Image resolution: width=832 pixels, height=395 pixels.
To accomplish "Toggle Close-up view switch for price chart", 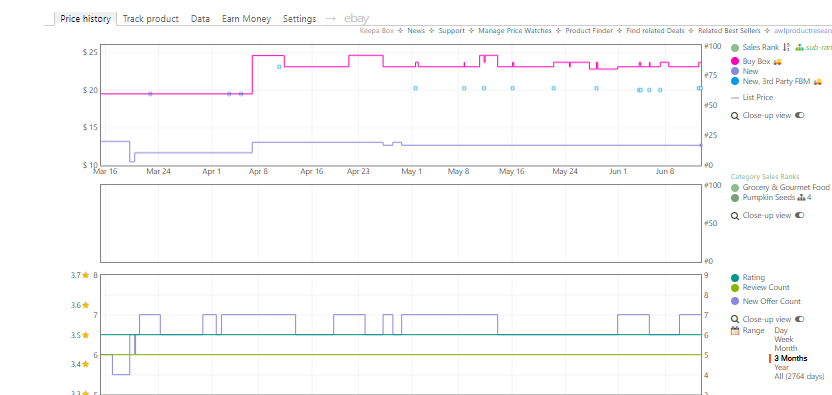I will click(x=800, y=115).
